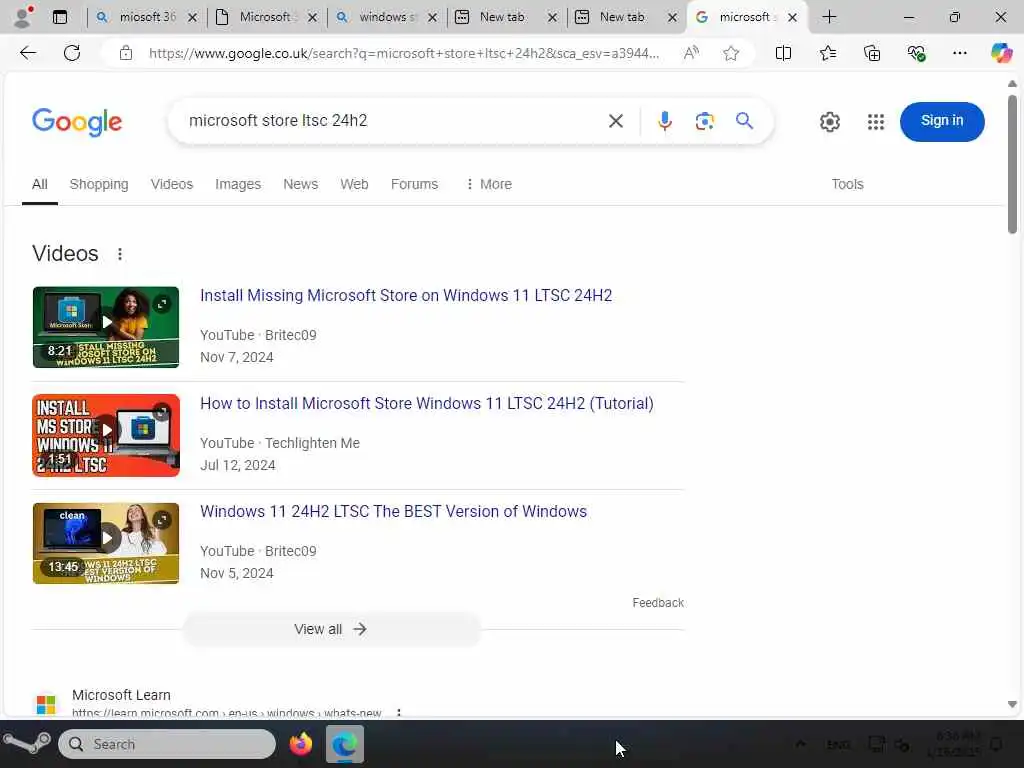Click the Windows taskbar Search box
Viewport: 1024px width, 768px height.
[x=167, y=744]
